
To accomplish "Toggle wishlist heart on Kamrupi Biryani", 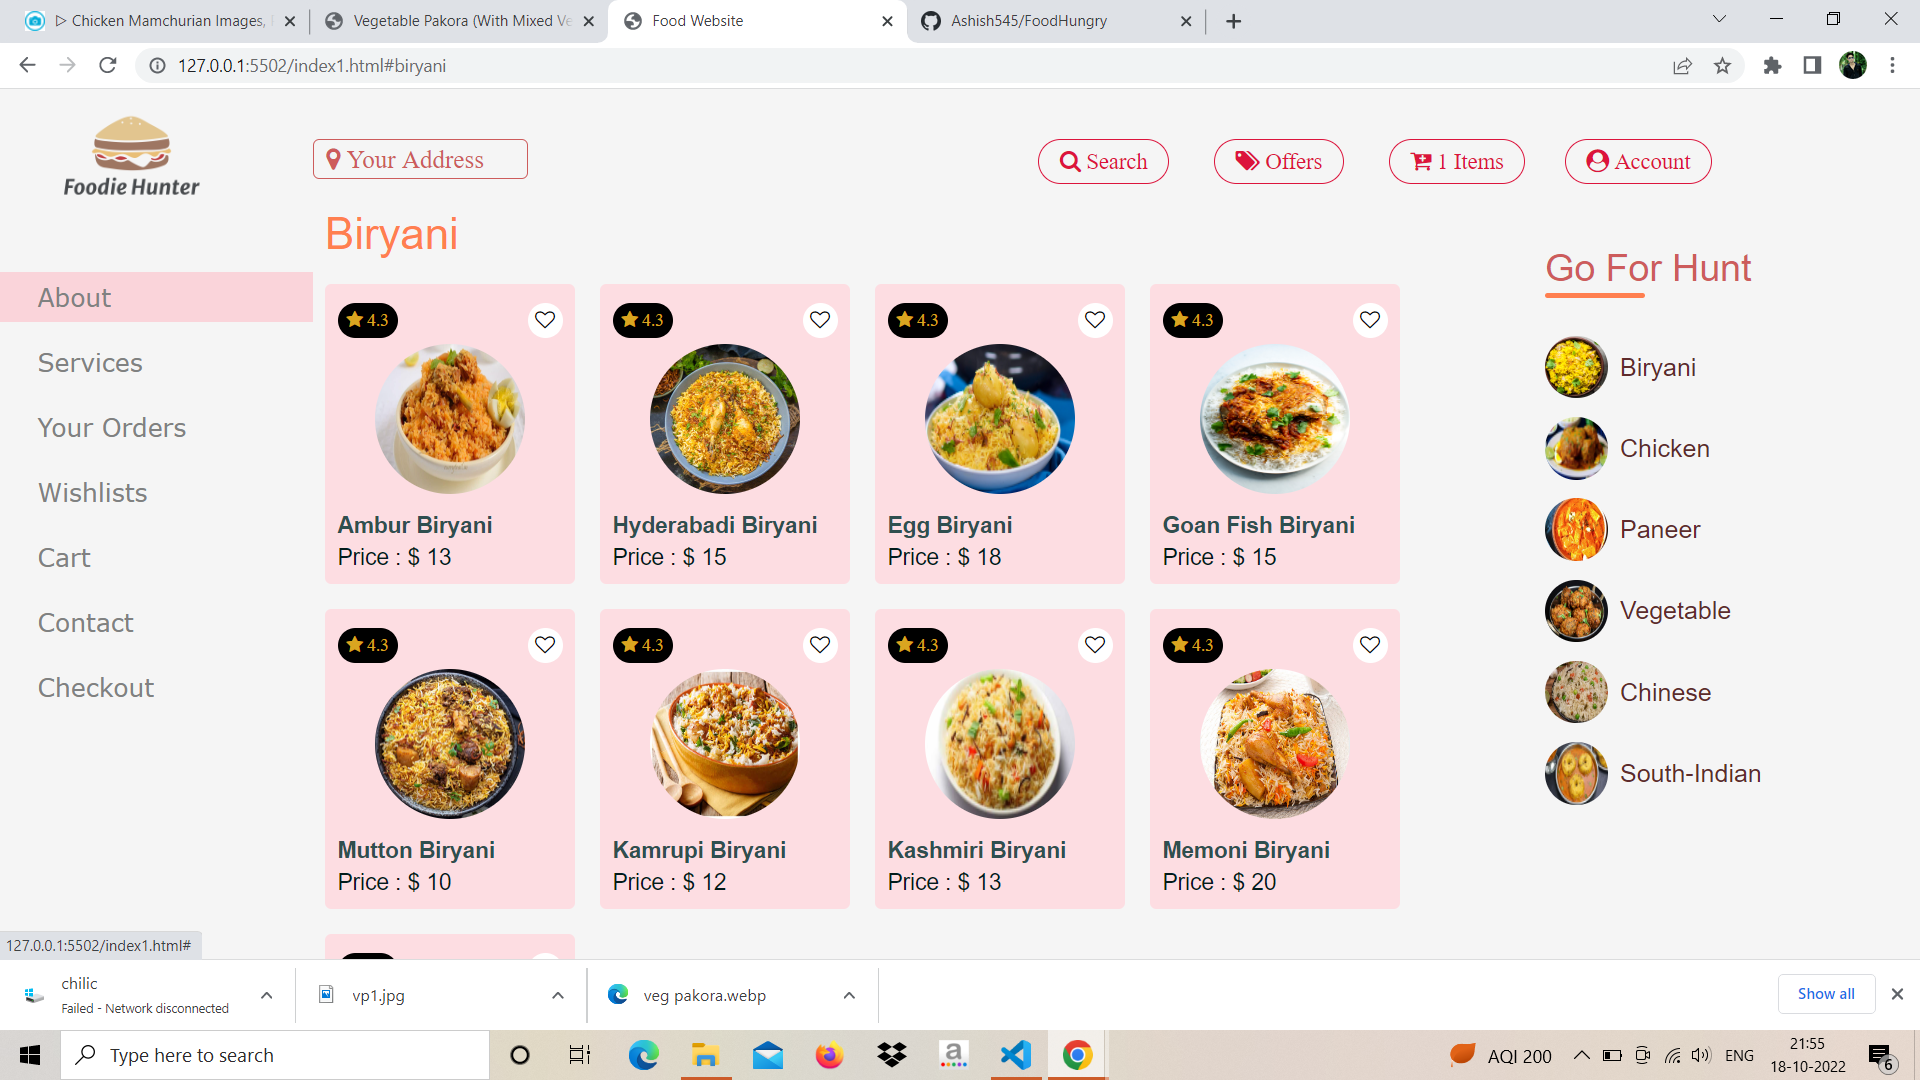I will tap(820, 645).
